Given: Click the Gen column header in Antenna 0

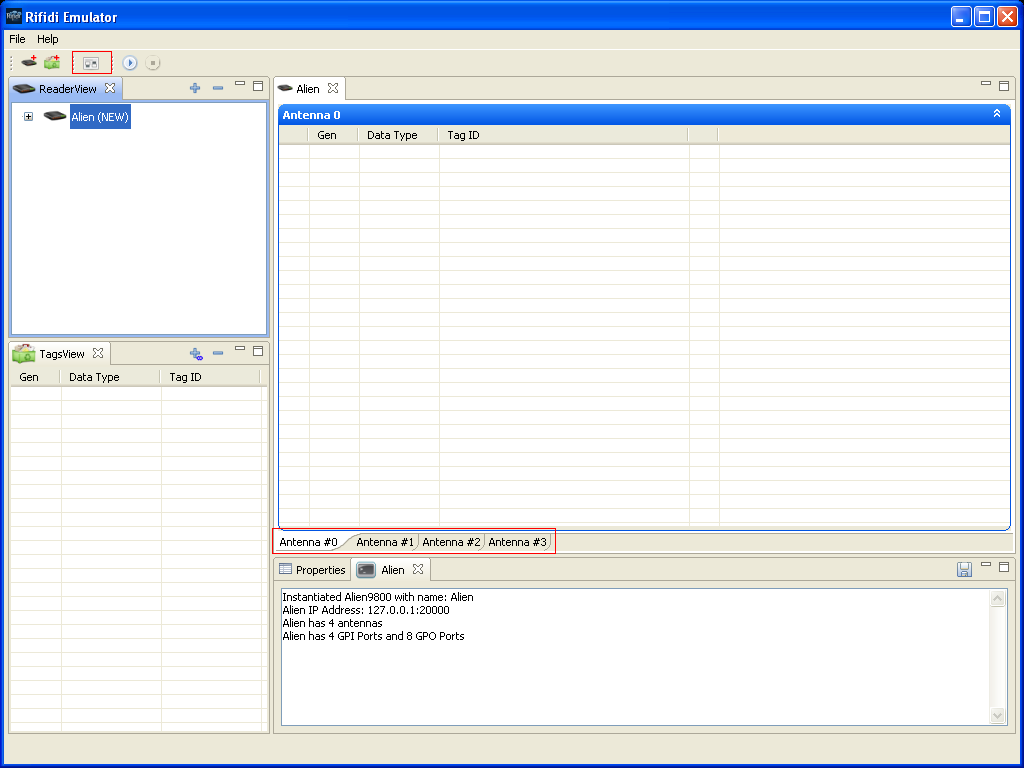Looking at the screenshot, I should [333, 135].
